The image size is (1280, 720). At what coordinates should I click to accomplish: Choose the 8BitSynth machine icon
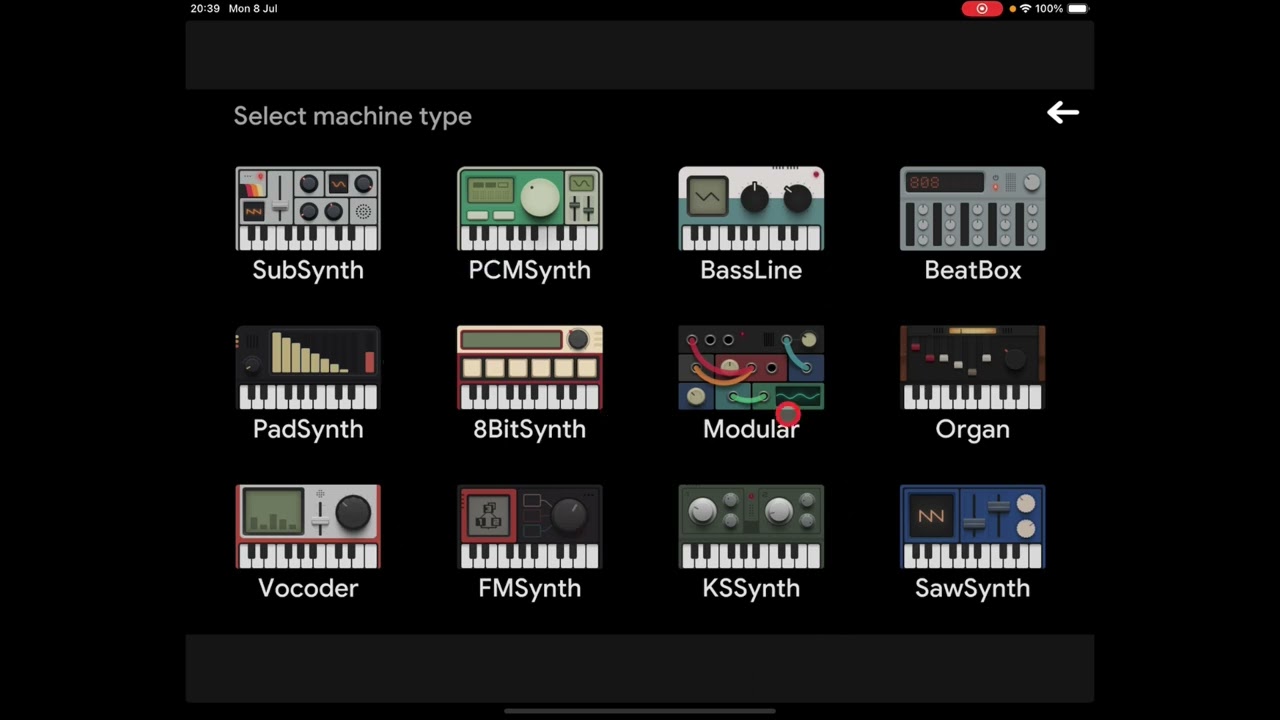(x=530, y=368)
